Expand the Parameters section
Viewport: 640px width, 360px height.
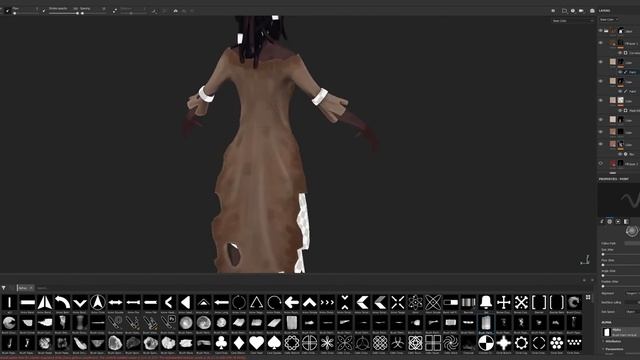[613, 349]
